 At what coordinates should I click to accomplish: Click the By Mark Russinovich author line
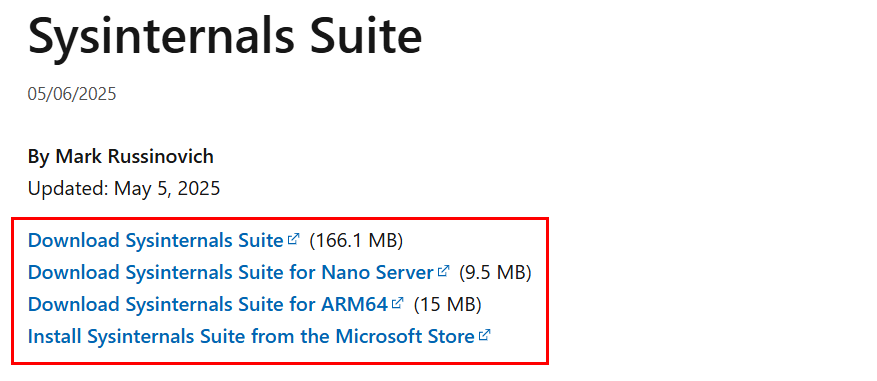tap(121, 157)
